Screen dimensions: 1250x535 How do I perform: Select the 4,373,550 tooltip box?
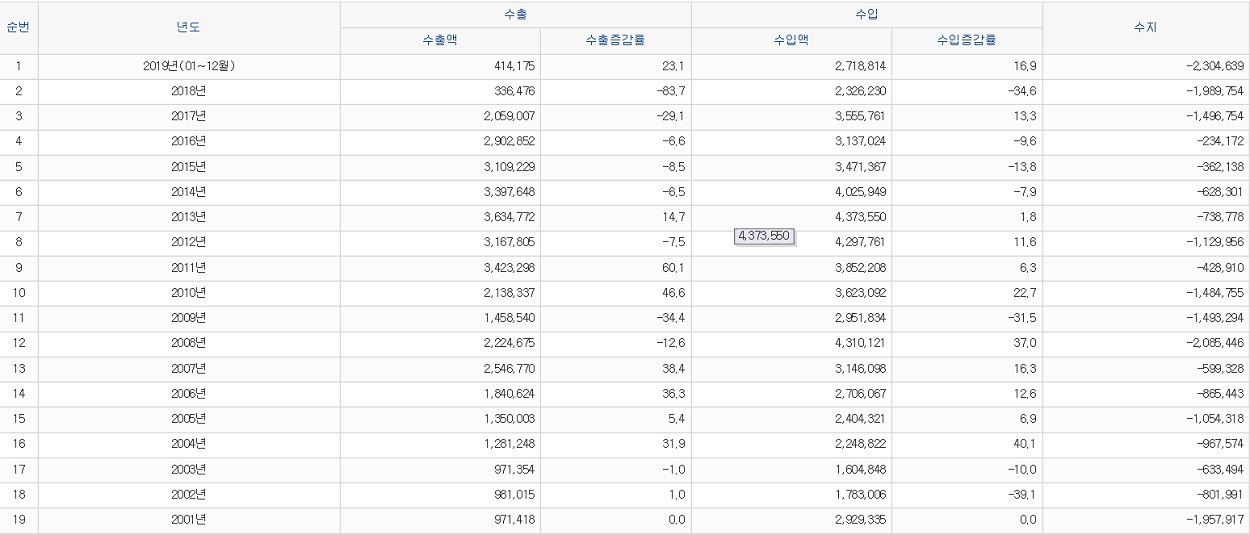tap(765, 236)
